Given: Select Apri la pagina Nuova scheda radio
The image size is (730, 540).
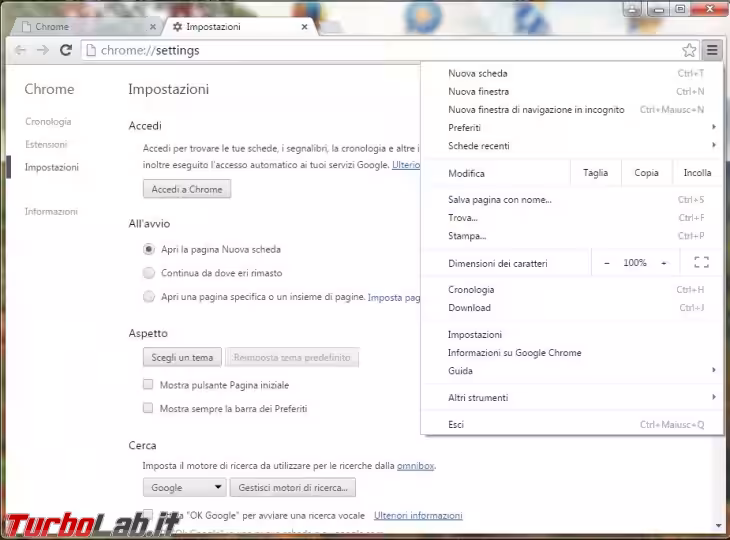Looking at the screenshot, I should click(149, 250).
